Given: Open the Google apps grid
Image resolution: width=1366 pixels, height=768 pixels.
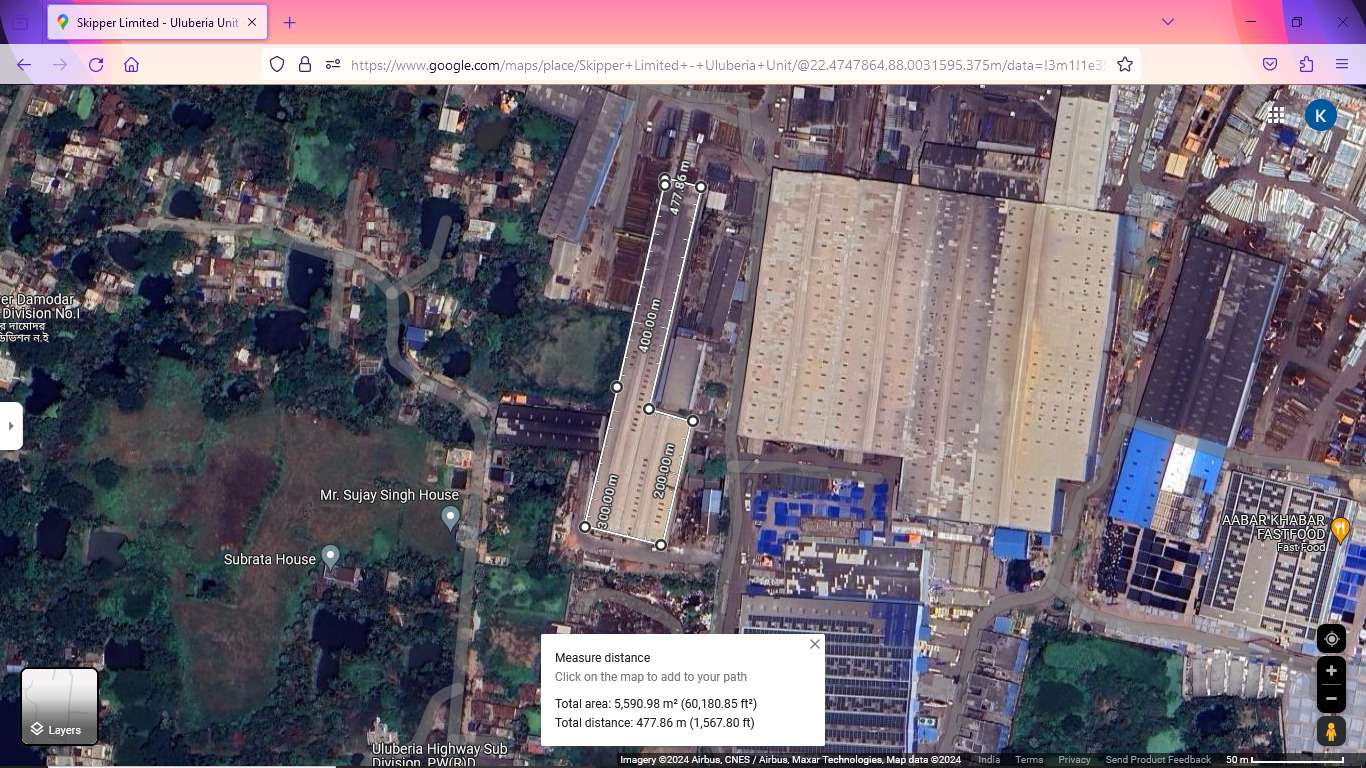Looking at the screenshot, I should tap(1276, 115).
